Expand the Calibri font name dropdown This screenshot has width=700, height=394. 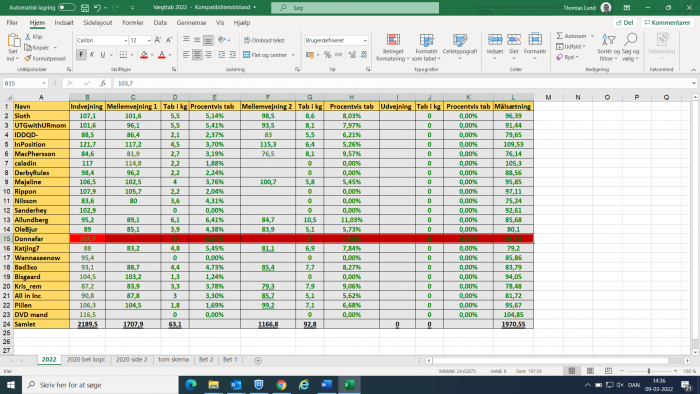pyautogui.click(x=125, y=40)
